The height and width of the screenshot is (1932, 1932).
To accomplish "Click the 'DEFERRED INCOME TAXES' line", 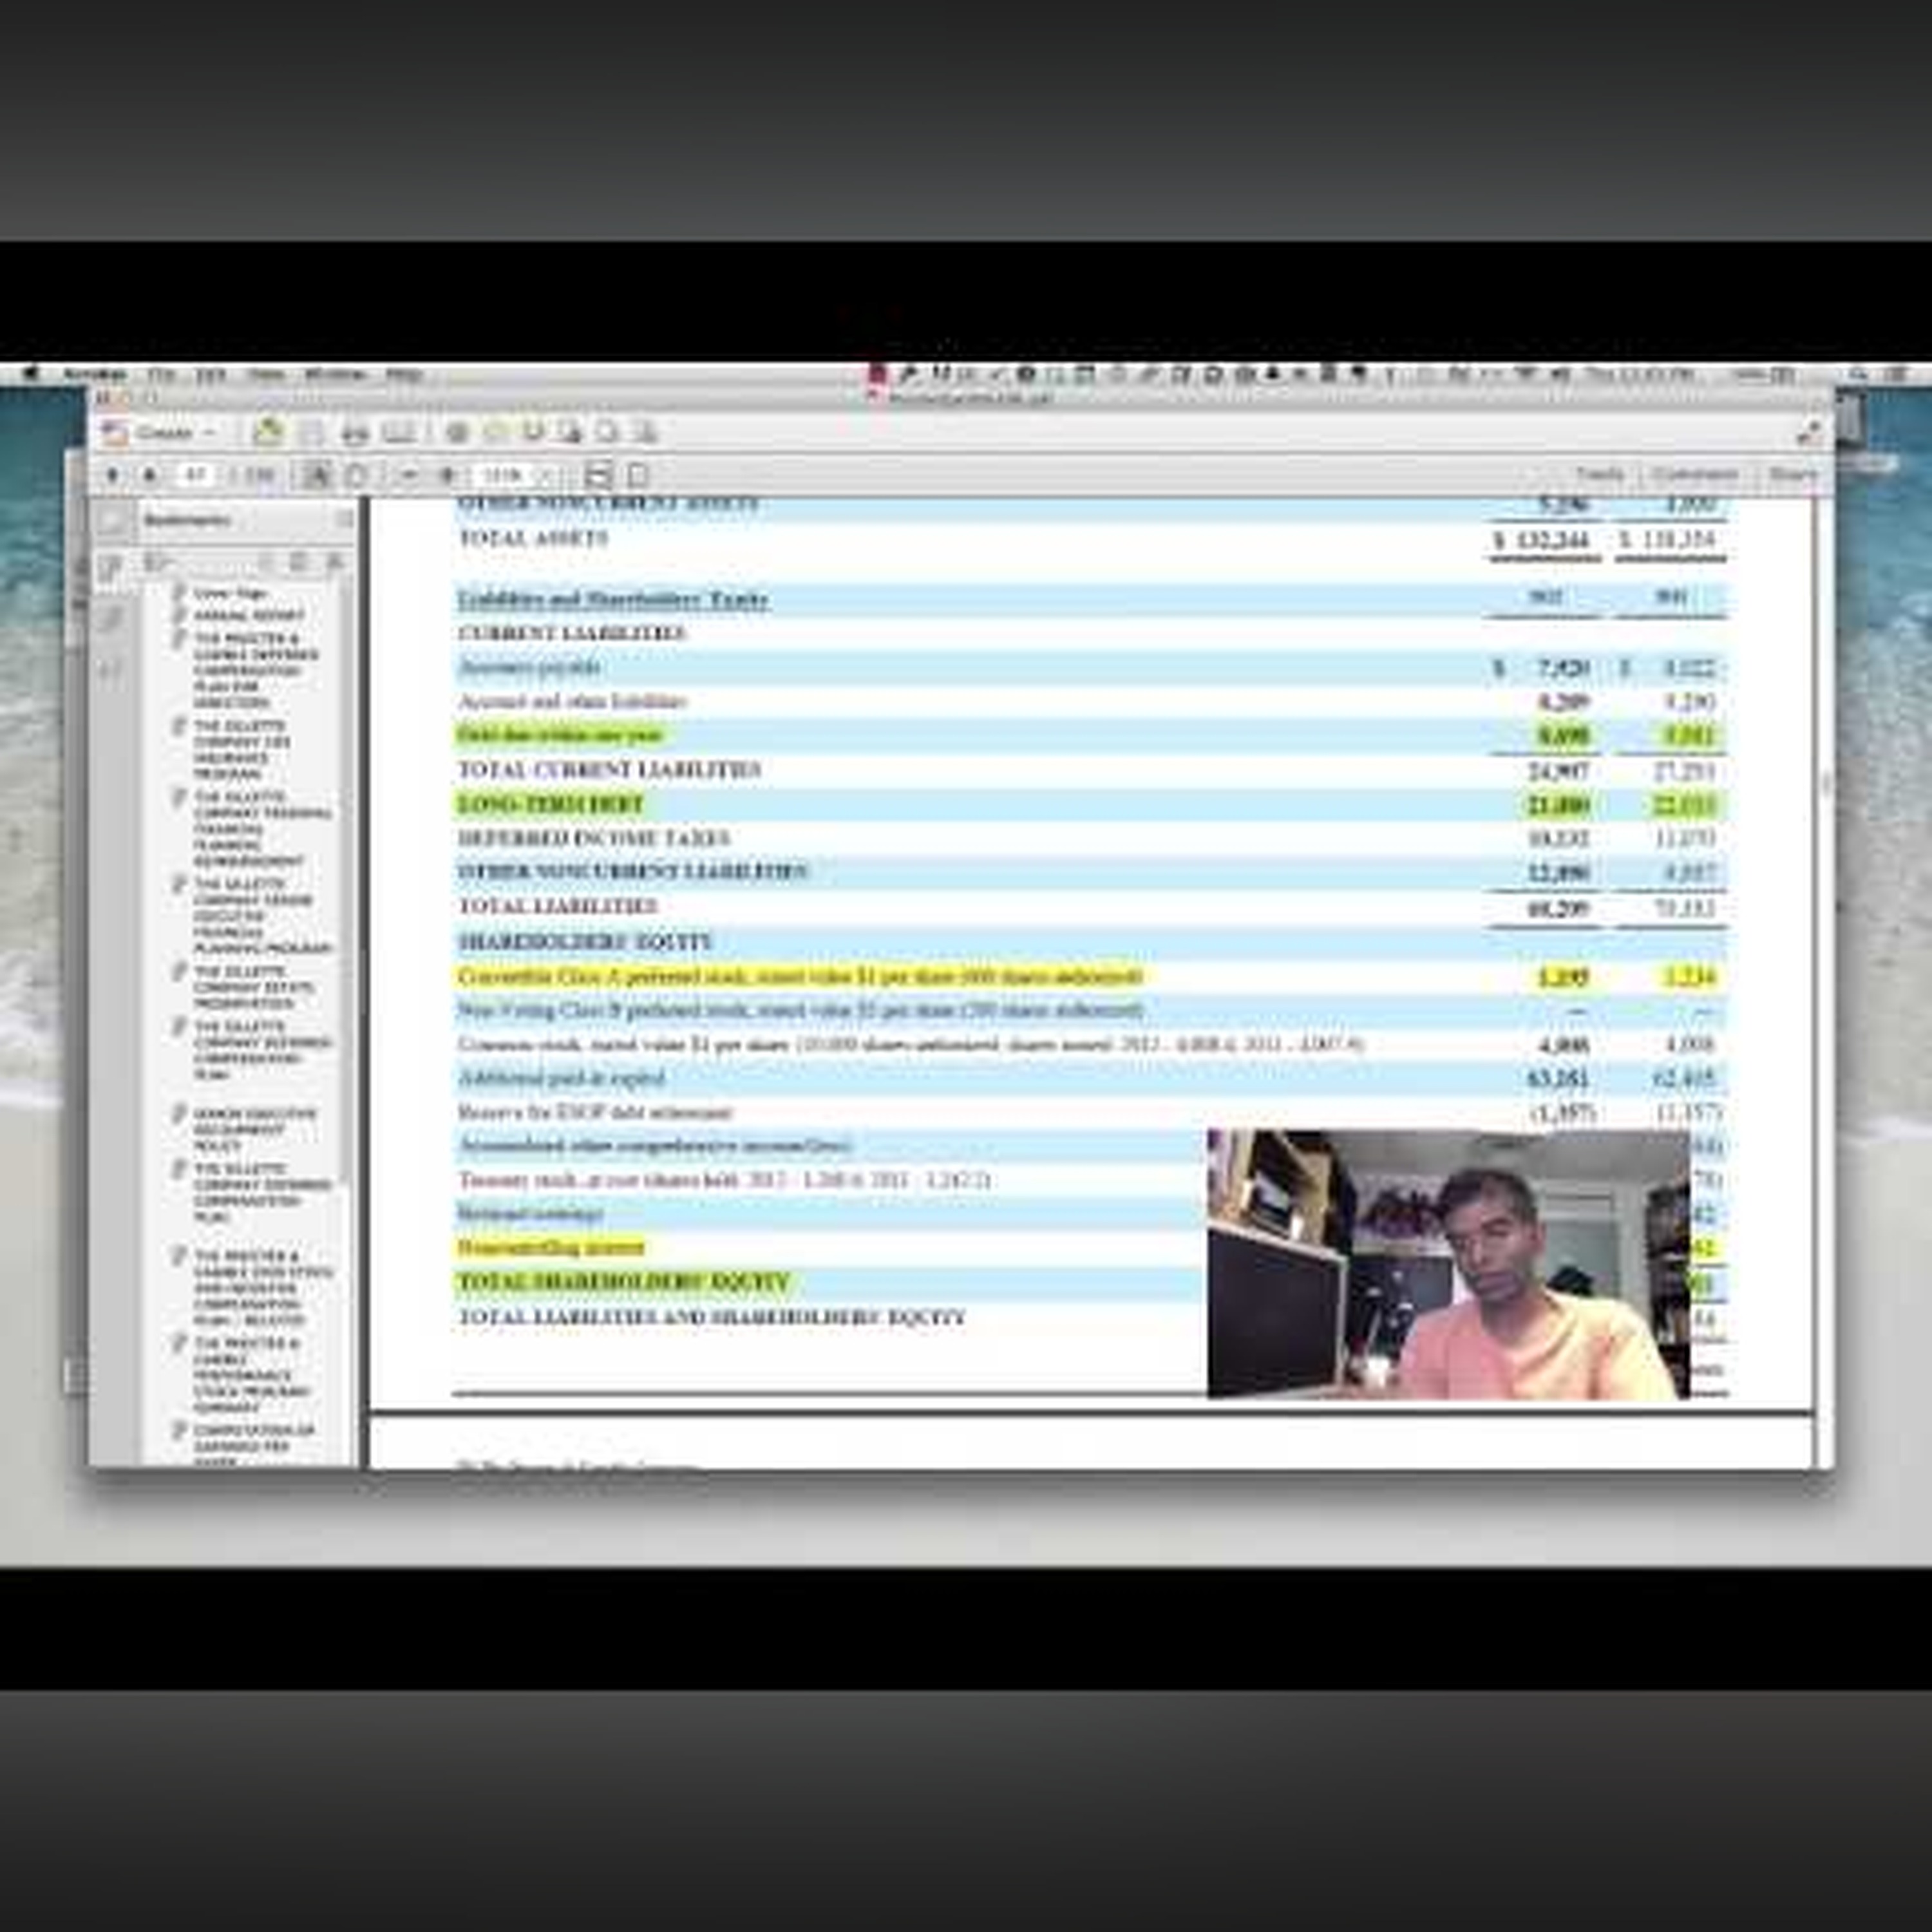I will [x=594, y=838].
